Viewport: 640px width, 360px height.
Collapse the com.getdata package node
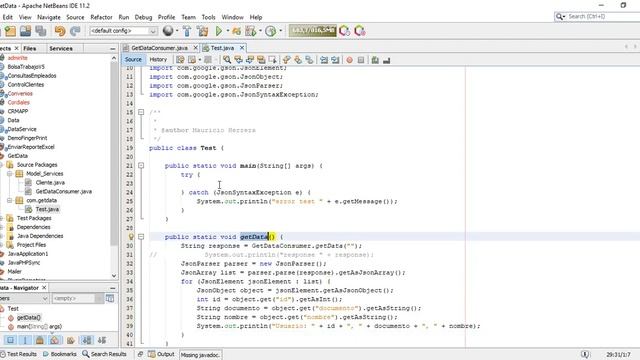point(9,200)
